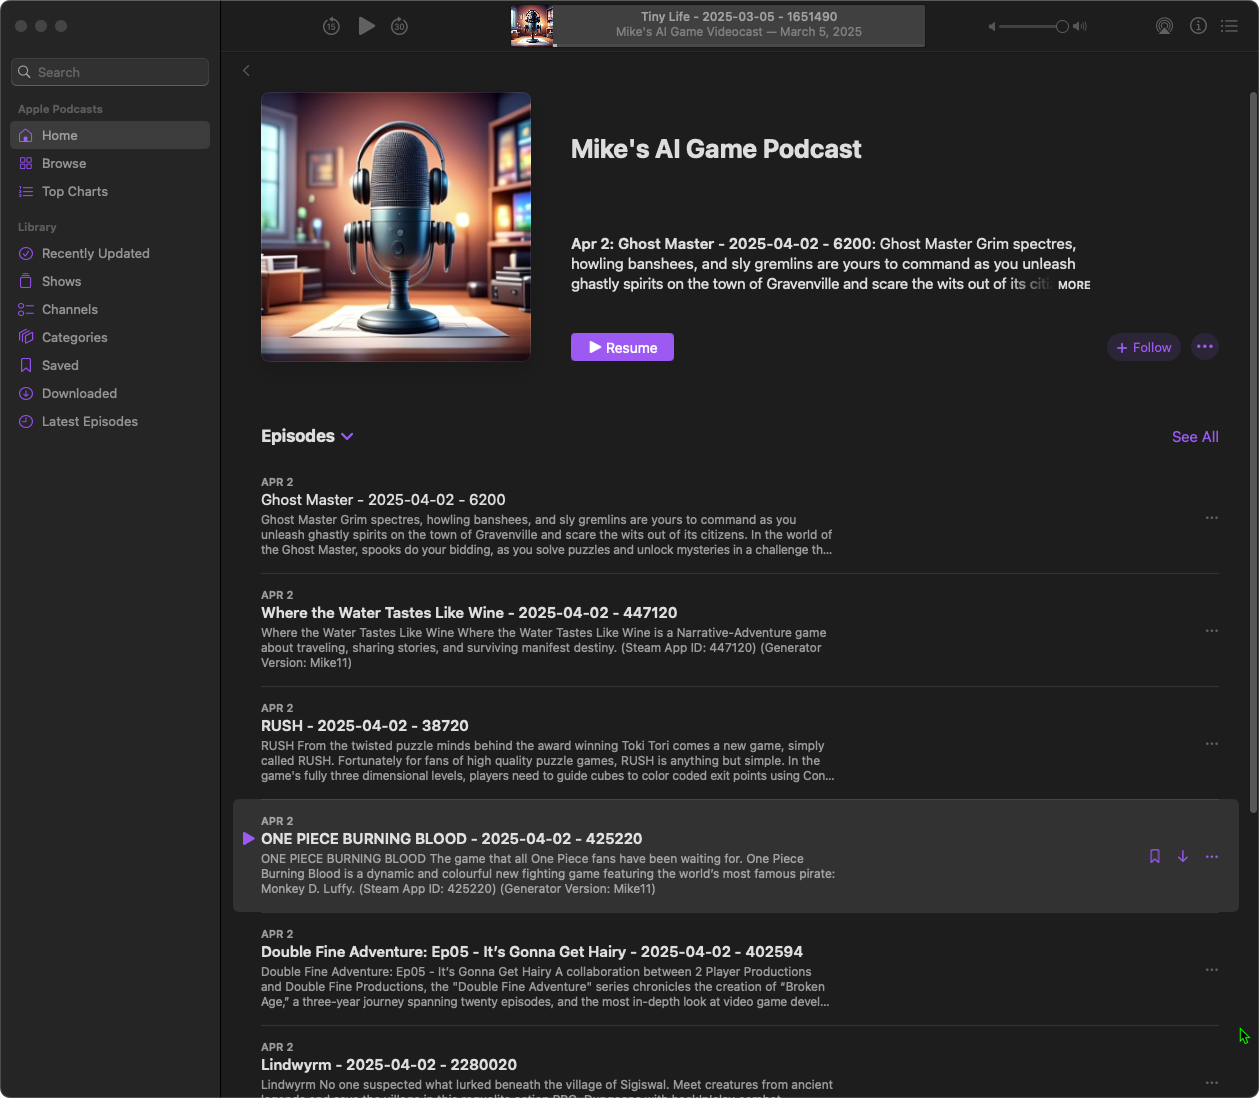Viewport: 1259px width, 1098px height.
Task: Open Shows in the Library
Action: [x=110, y=281]
